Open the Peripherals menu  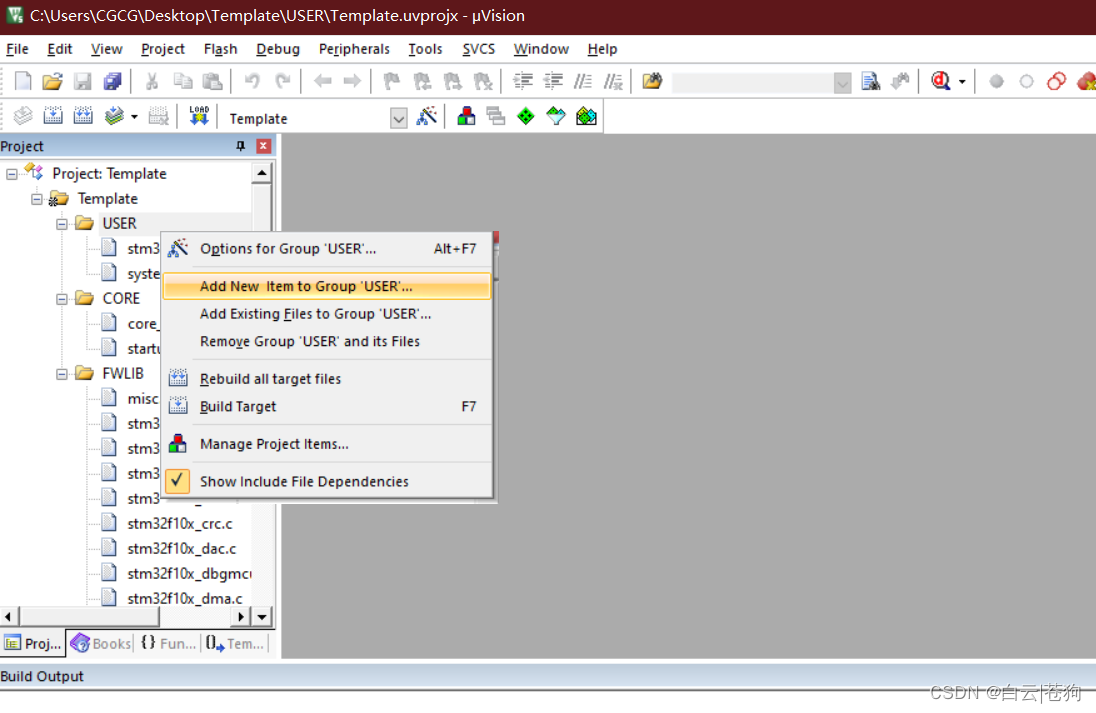point(354,49)
